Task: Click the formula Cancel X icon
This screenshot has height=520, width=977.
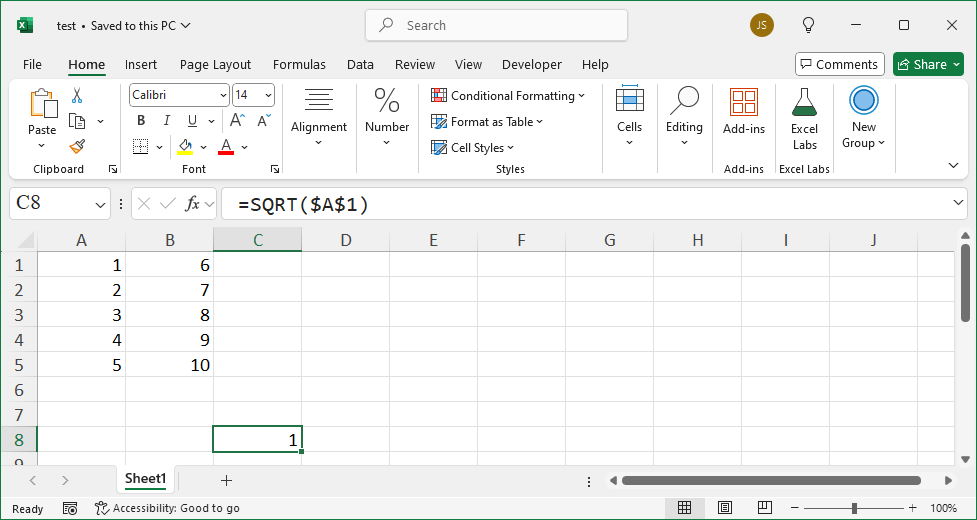Action: [144, 204]
